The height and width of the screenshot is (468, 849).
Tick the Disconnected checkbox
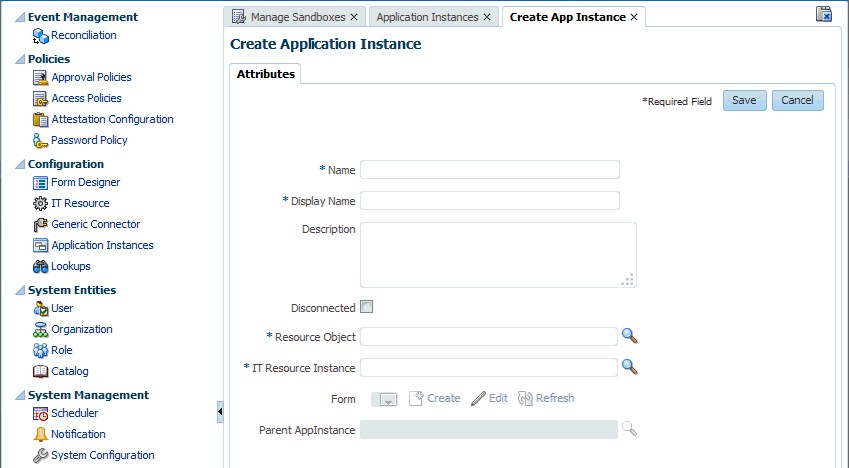[367, 307]
